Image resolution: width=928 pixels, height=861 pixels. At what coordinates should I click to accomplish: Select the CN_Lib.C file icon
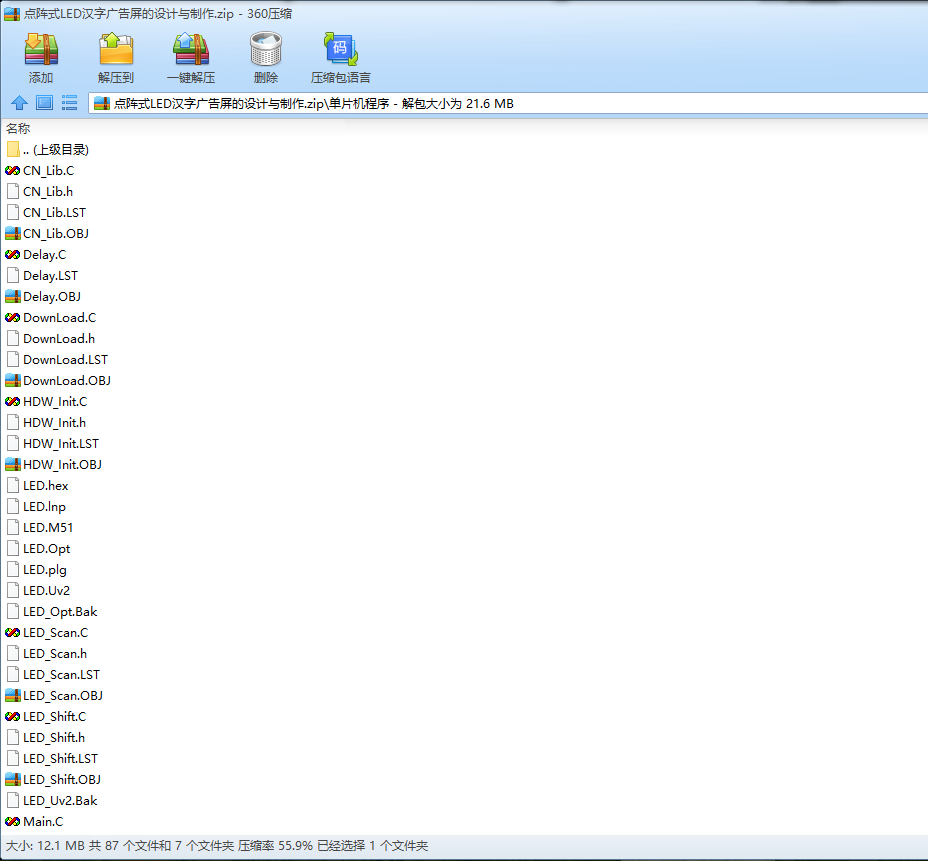(x=12, y=170)
